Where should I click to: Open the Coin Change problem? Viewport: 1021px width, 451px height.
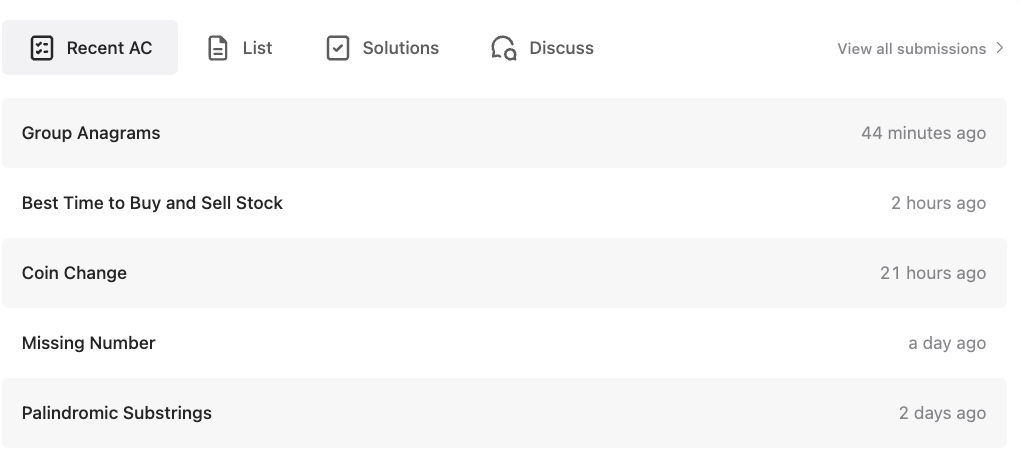pos(74,273)
